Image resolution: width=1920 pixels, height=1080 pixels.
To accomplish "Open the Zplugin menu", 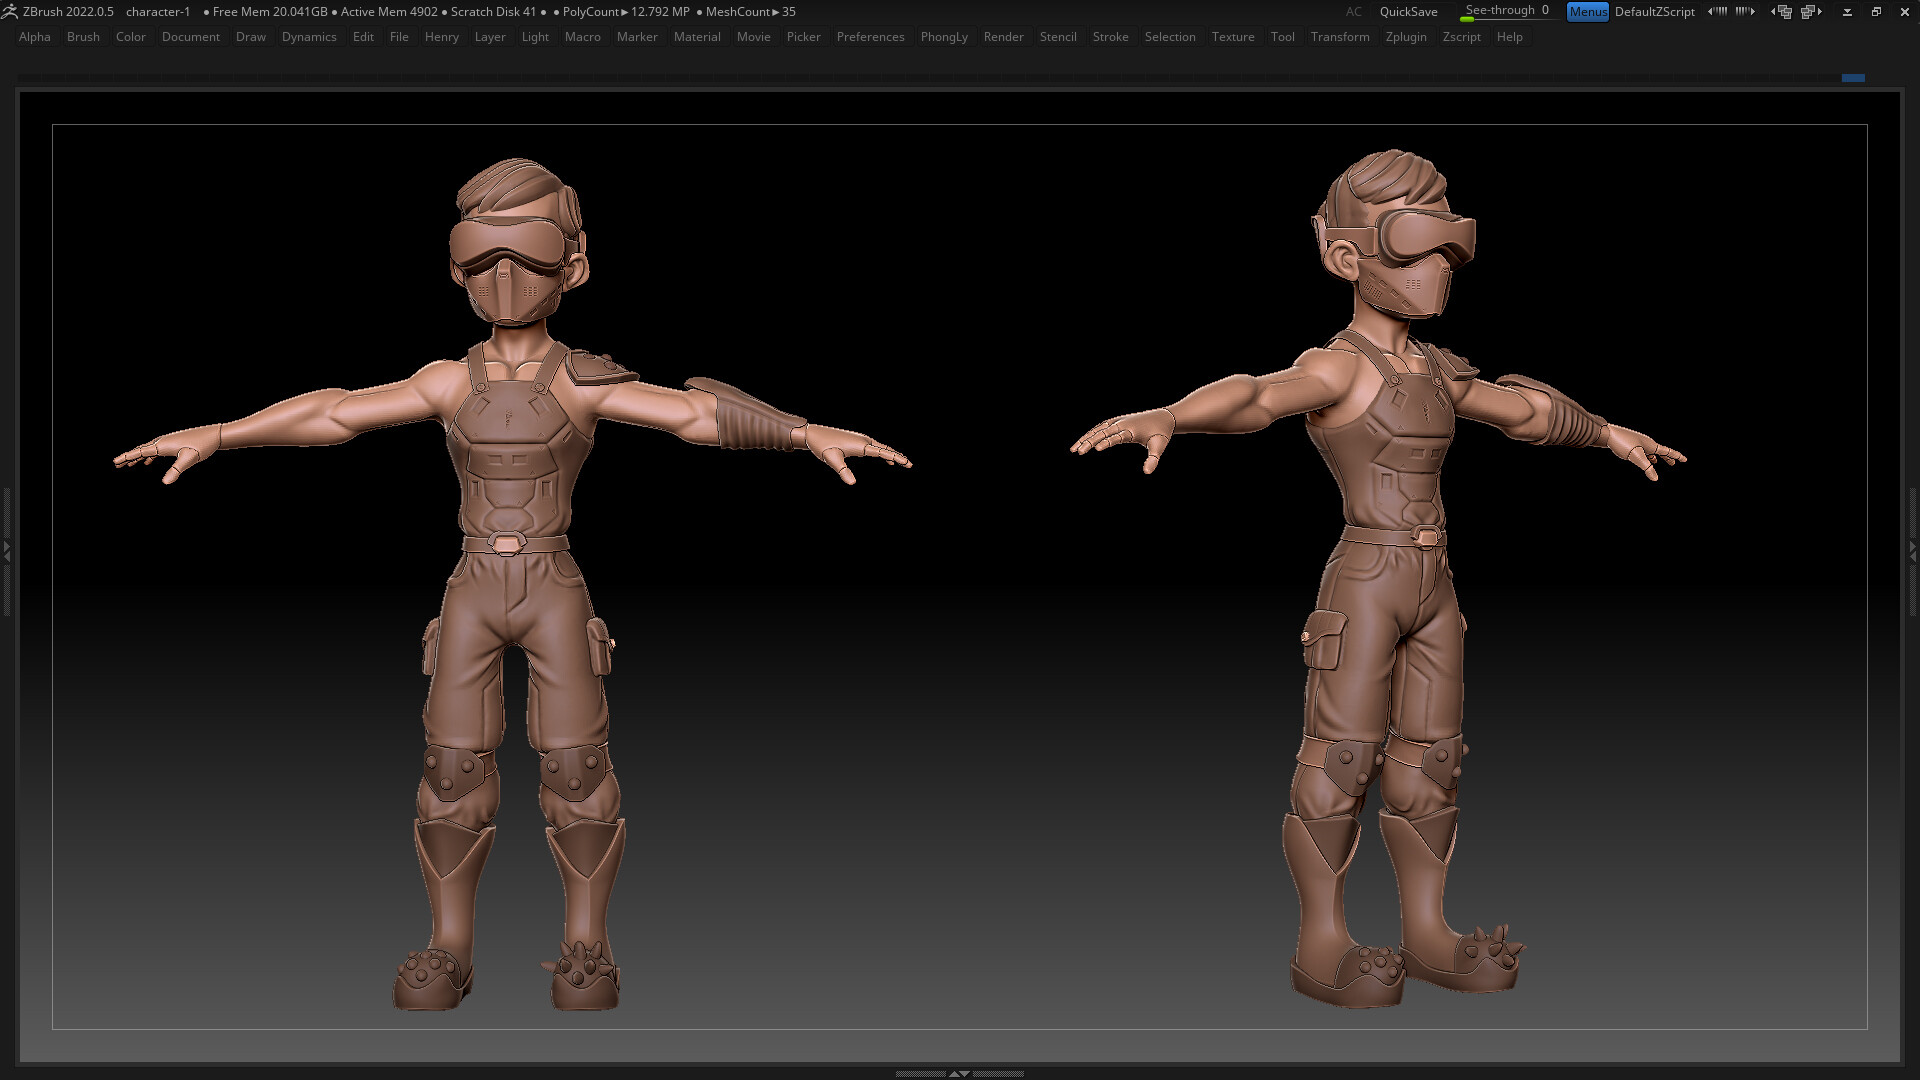I will [1405, 37].
